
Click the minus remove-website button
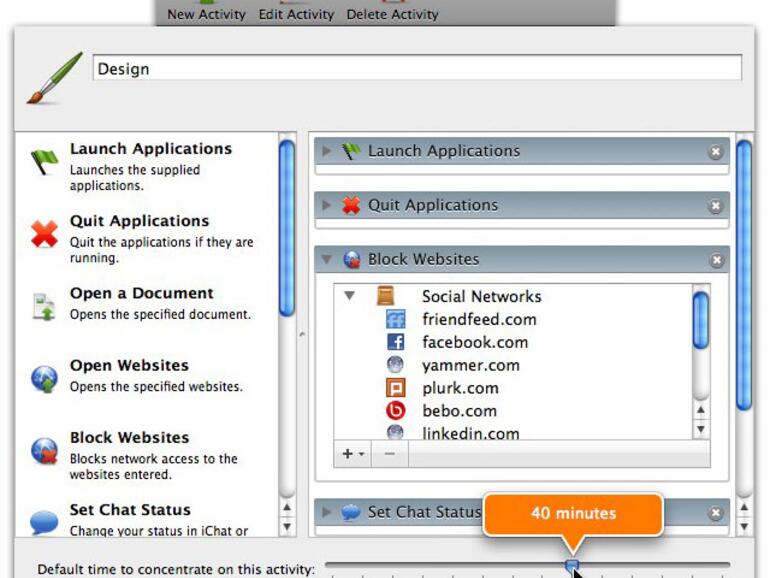pos(390,454)
